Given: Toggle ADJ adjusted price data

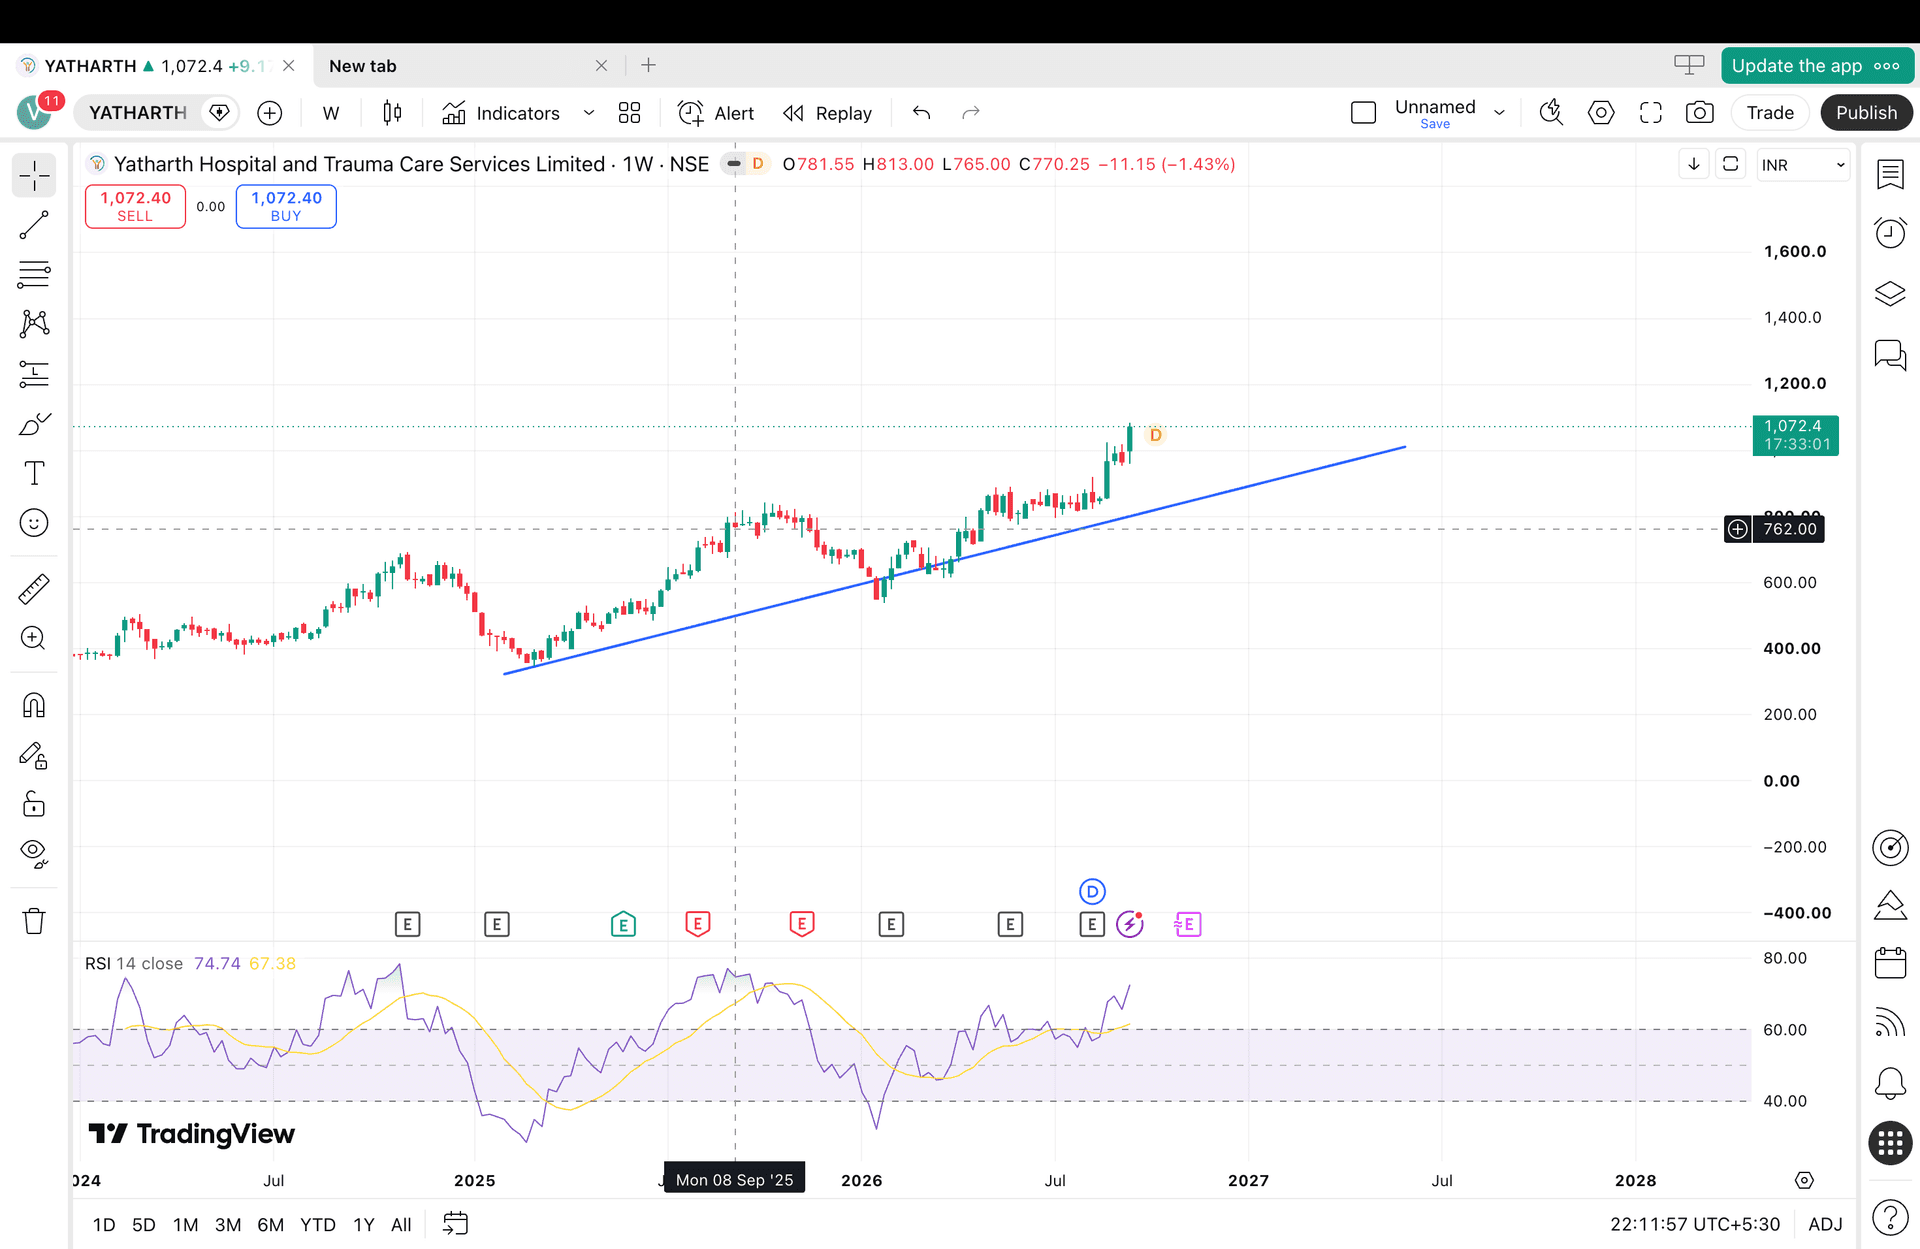Looking at the screenshot, I should (x=1825, y=1224).
